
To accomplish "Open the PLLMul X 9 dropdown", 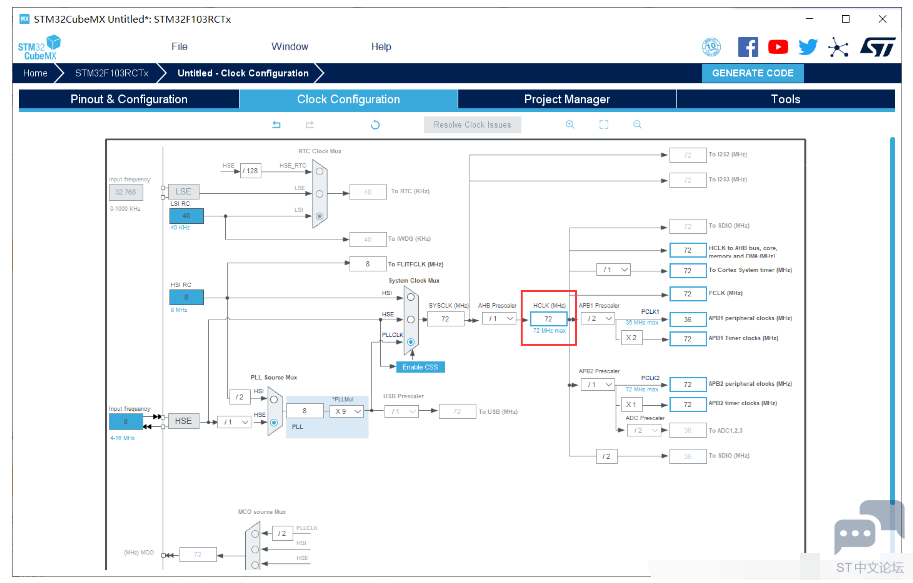I will coord(346,411).
